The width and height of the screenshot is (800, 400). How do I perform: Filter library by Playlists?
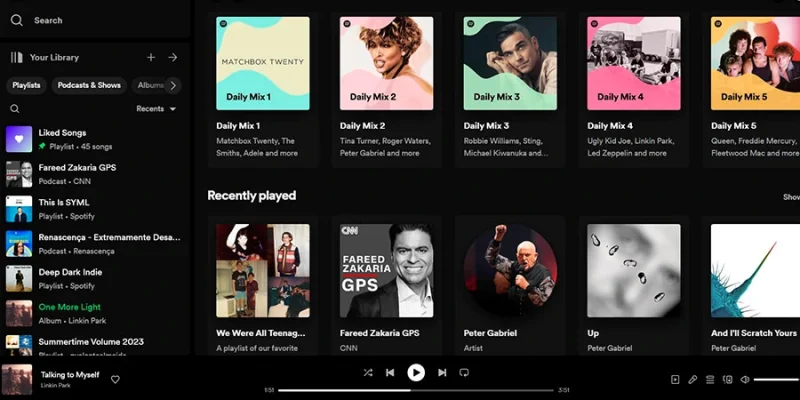pyautogui.click(x=27, y=85)
